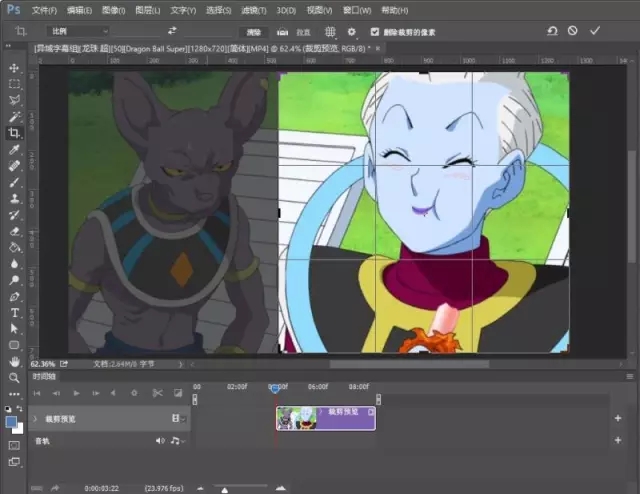640x494 pixels.
Task: Open the 文件(F) menu
Action: pos(43,10)
